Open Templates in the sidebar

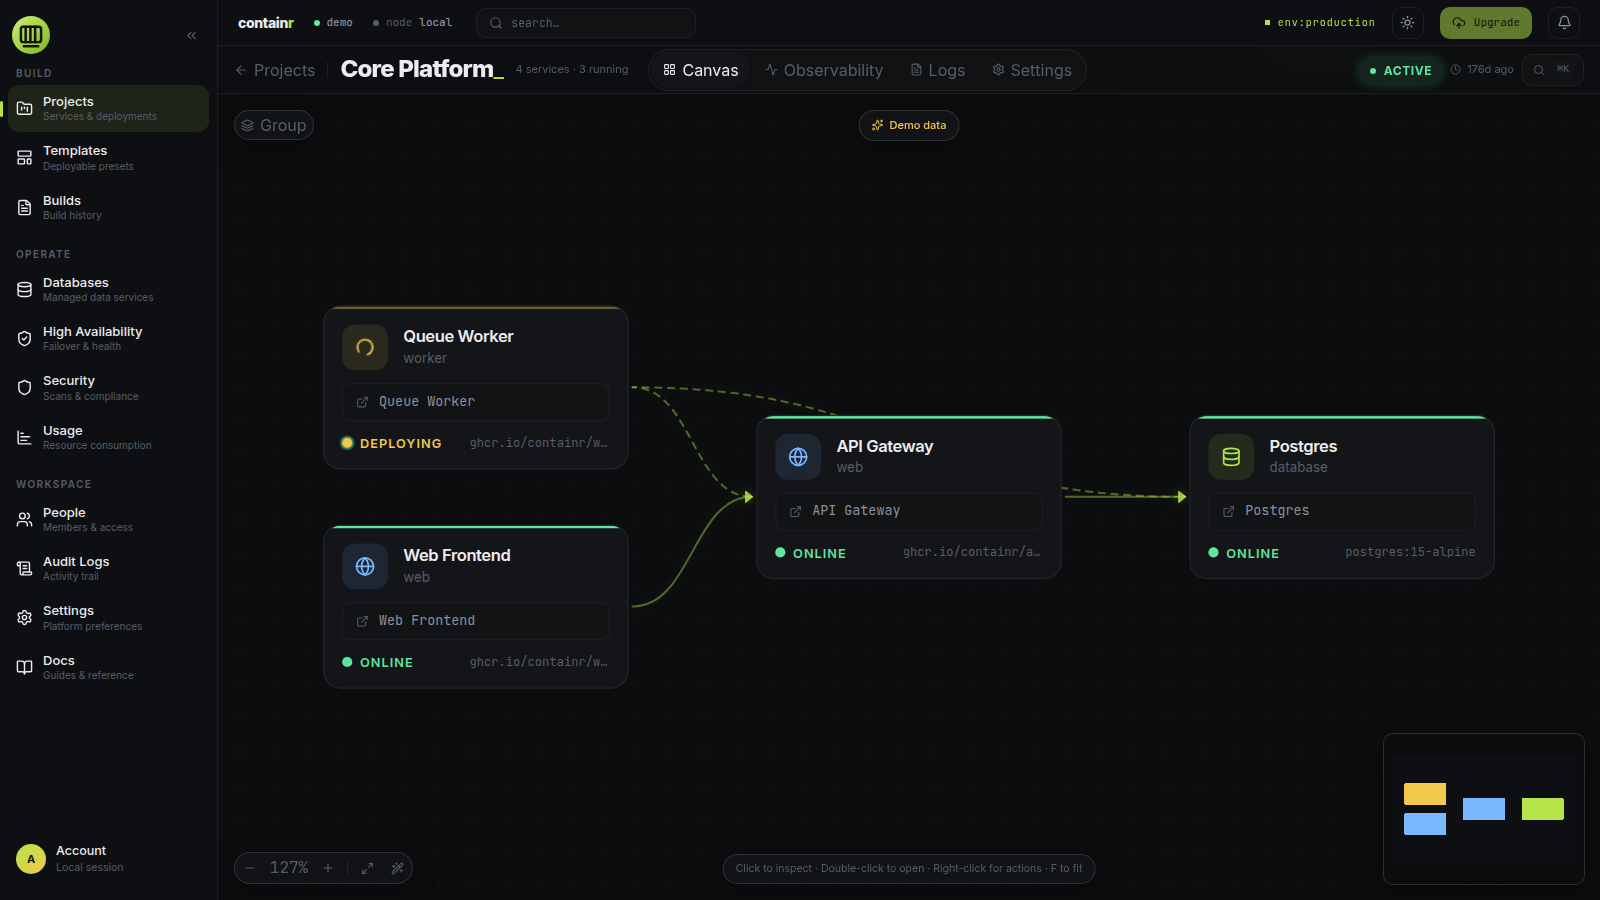pyautogui.click(x=108, y=158)
